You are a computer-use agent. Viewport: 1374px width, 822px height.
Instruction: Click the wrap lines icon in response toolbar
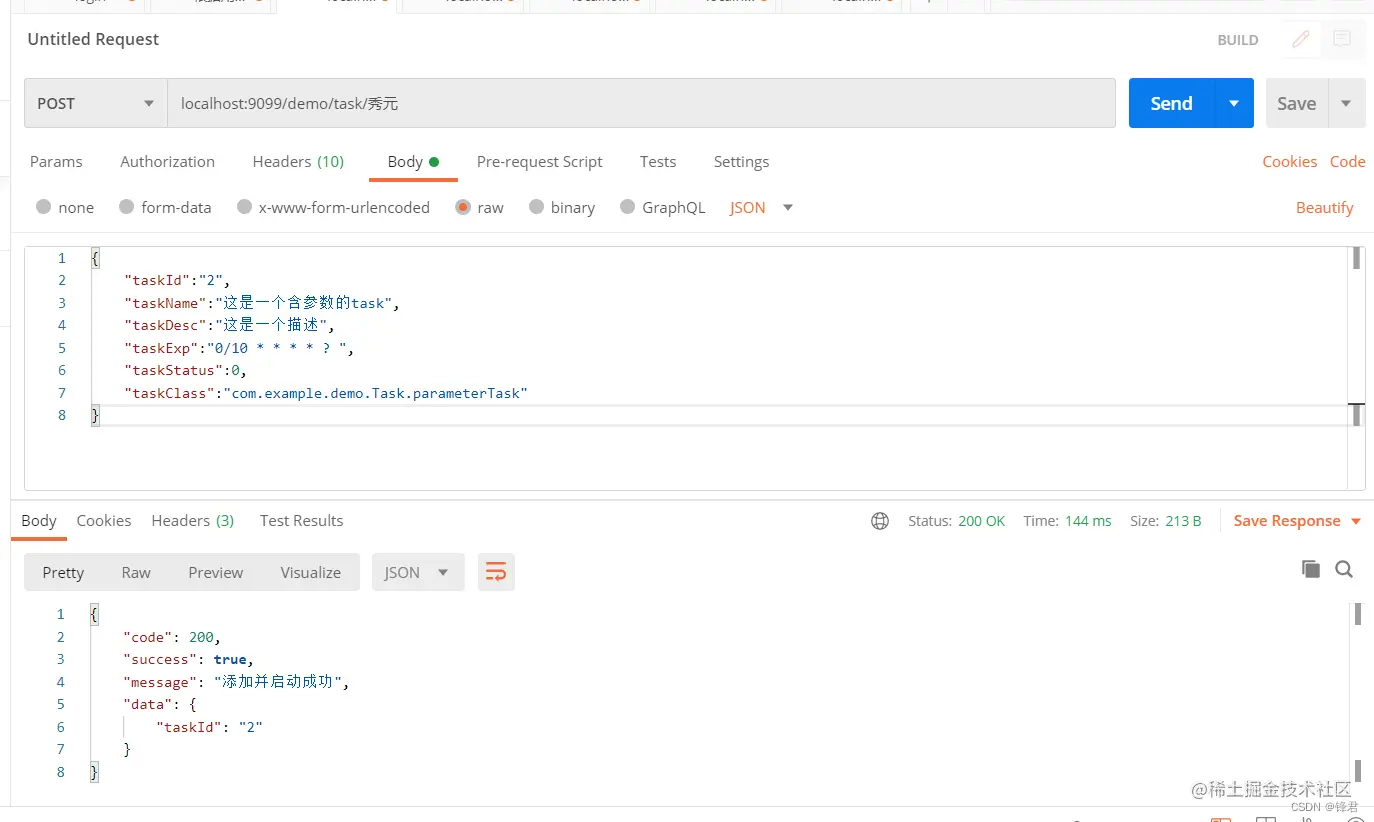tap(496, 572)
